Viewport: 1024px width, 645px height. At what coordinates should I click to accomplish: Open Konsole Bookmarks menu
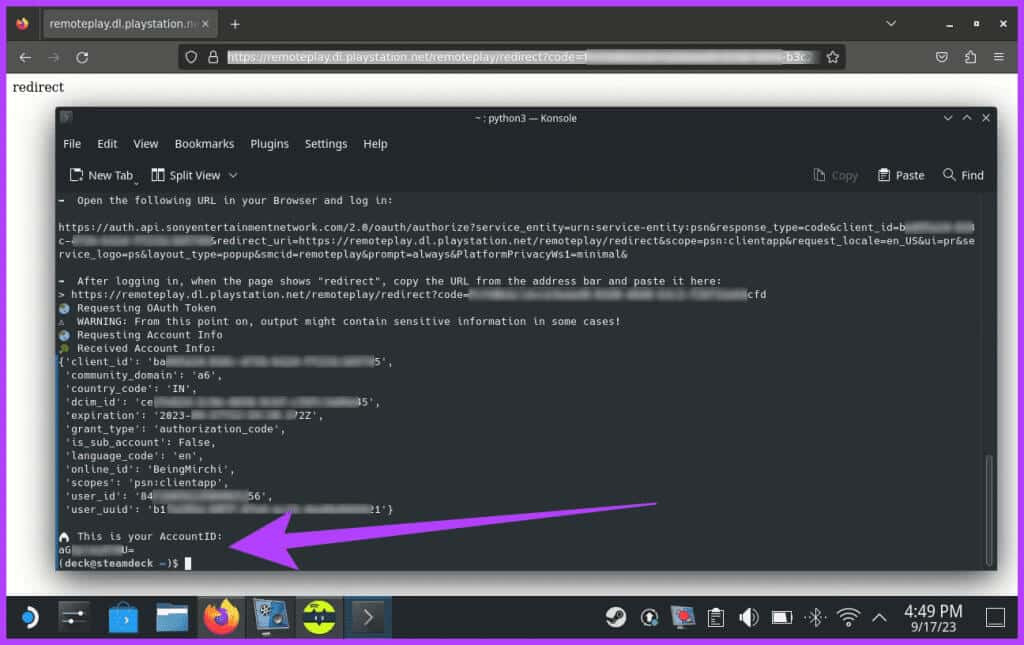(x=204, y=144)
